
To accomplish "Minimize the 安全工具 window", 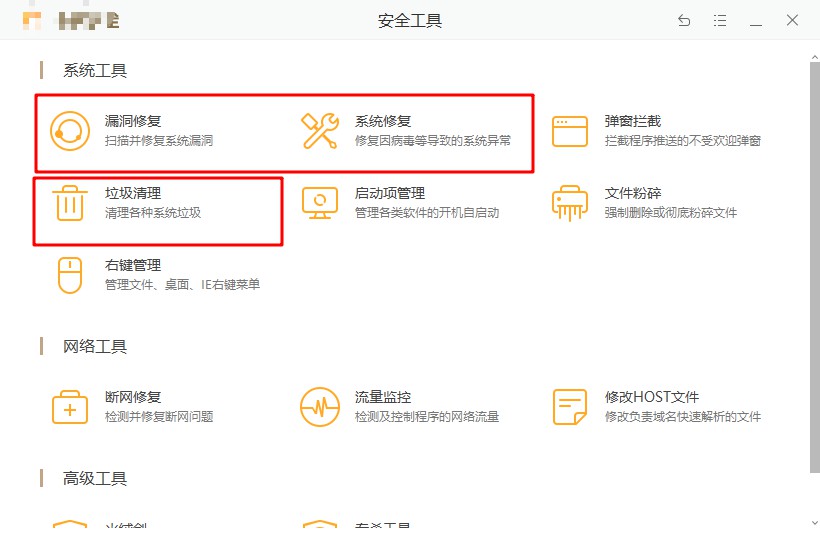I will (x=756, y=20).
